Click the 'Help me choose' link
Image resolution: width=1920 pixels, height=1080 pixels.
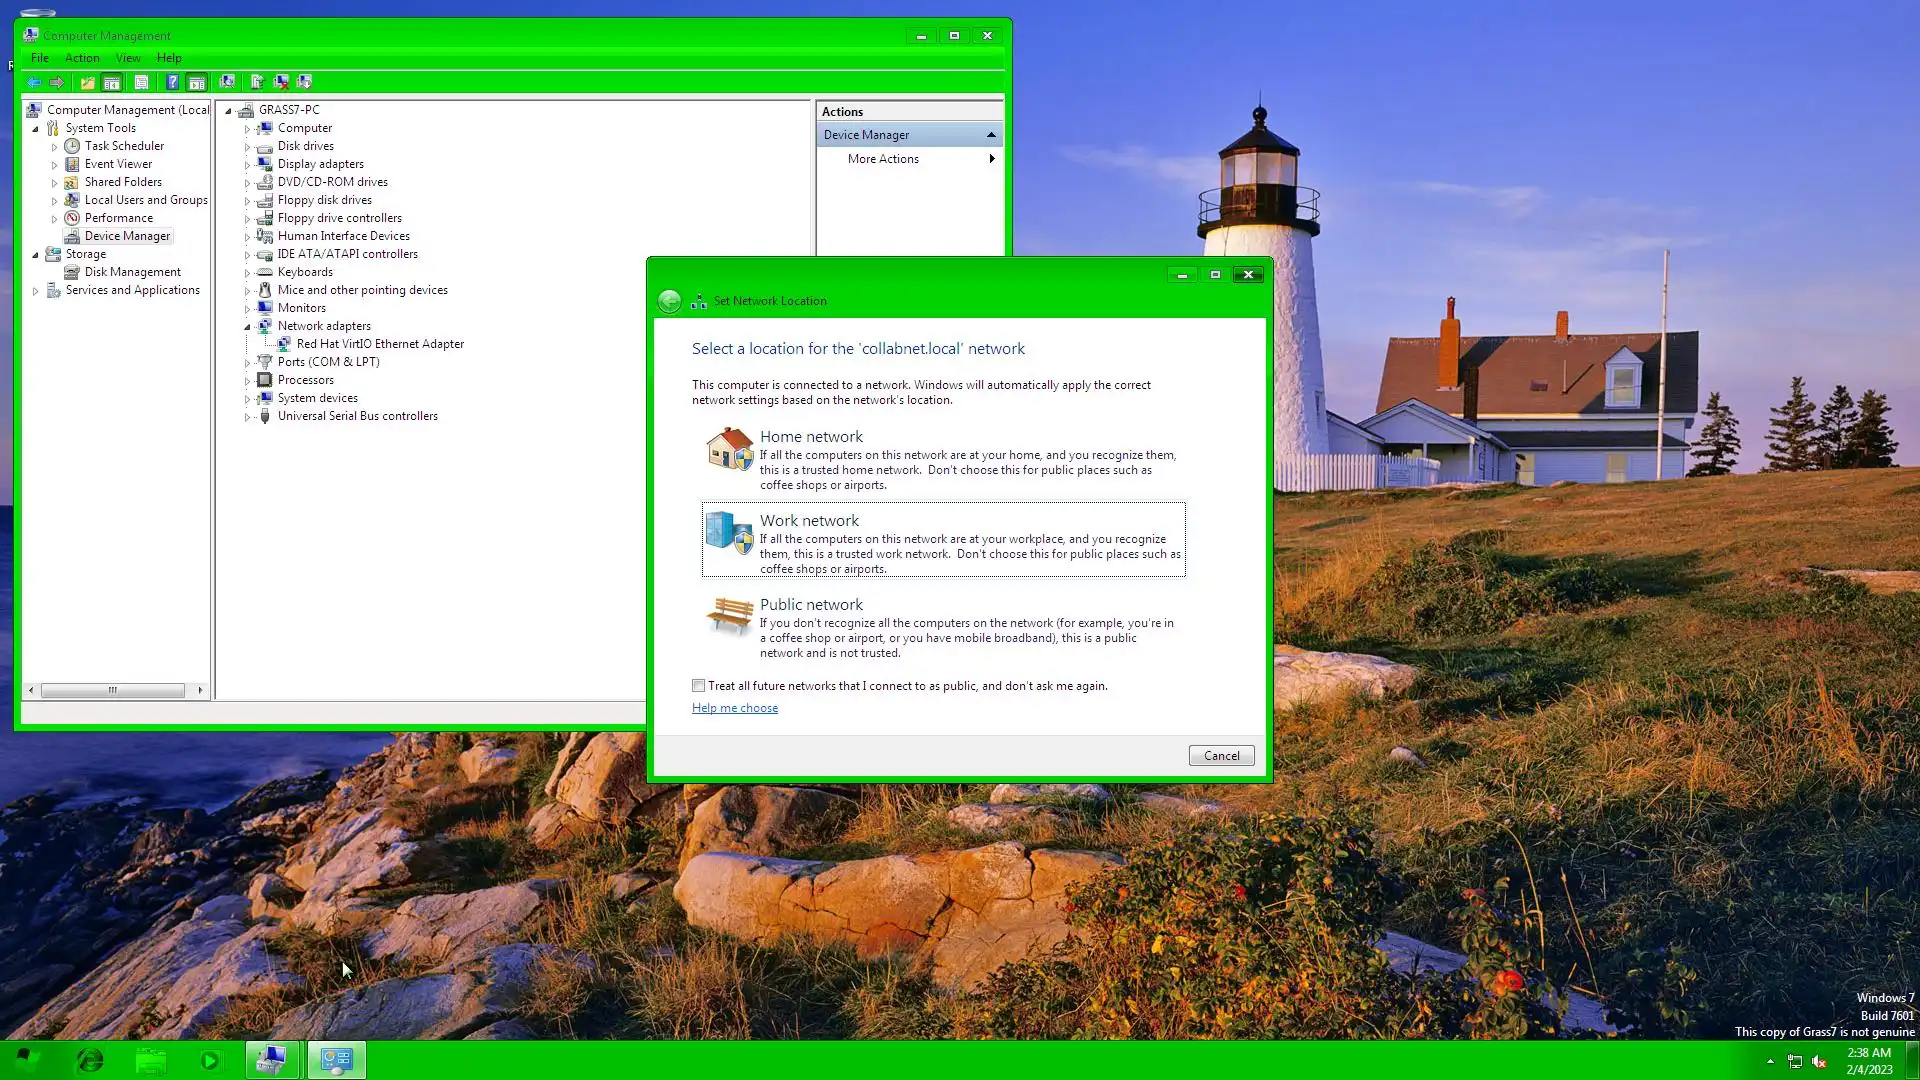tap(734, 708)
